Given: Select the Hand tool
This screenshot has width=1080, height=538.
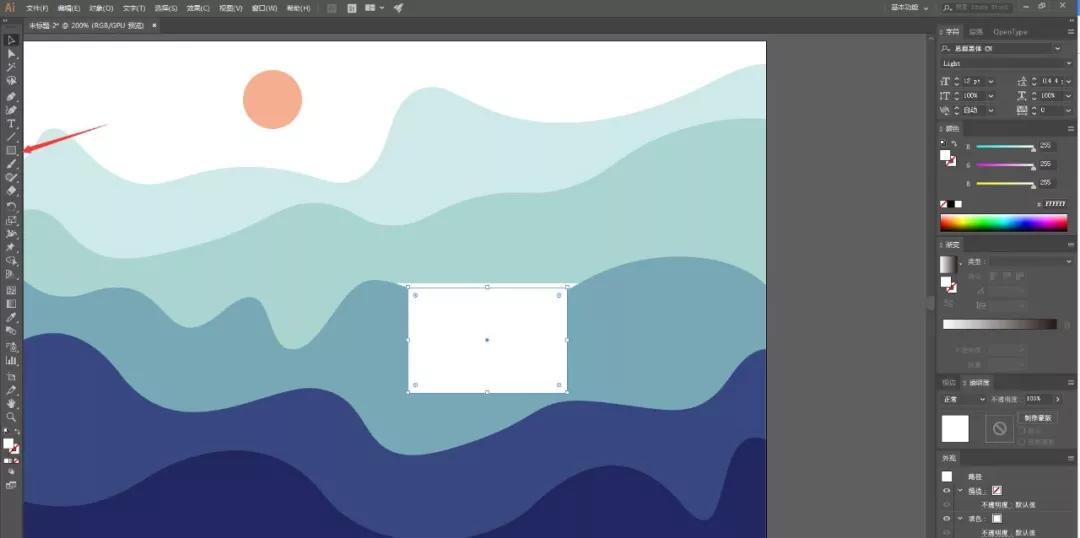Looking at the screenshot, I should tap(11, 402).
